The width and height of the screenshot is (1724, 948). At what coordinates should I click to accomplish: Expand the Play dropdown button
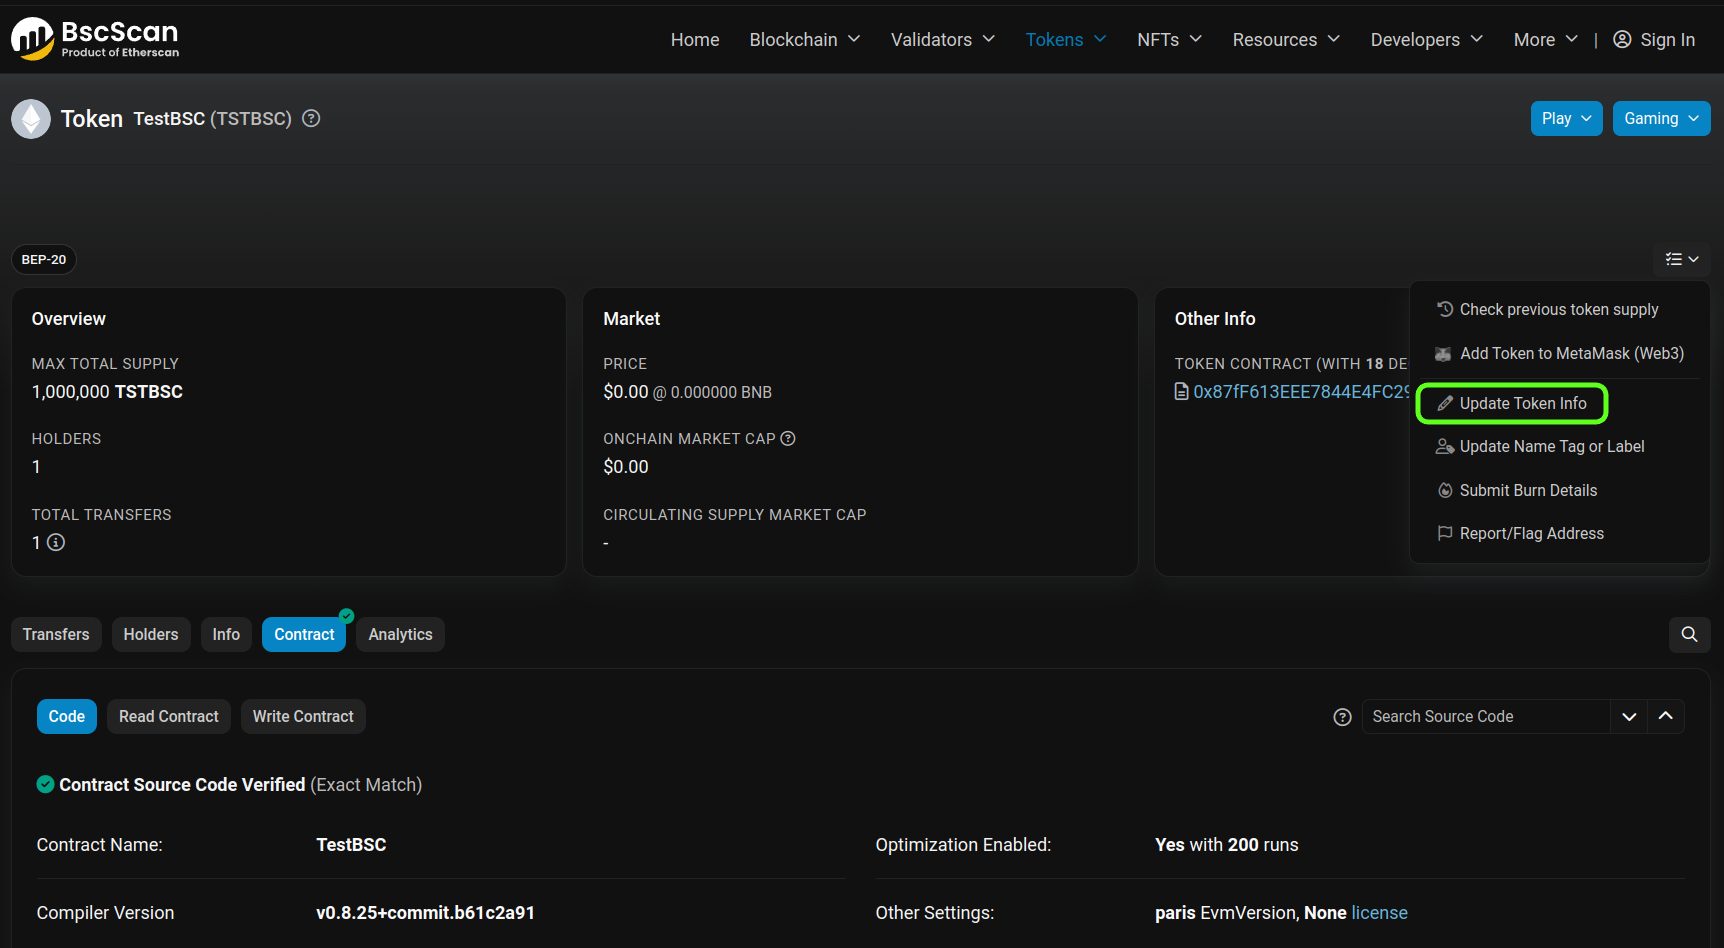point(1566,119)
